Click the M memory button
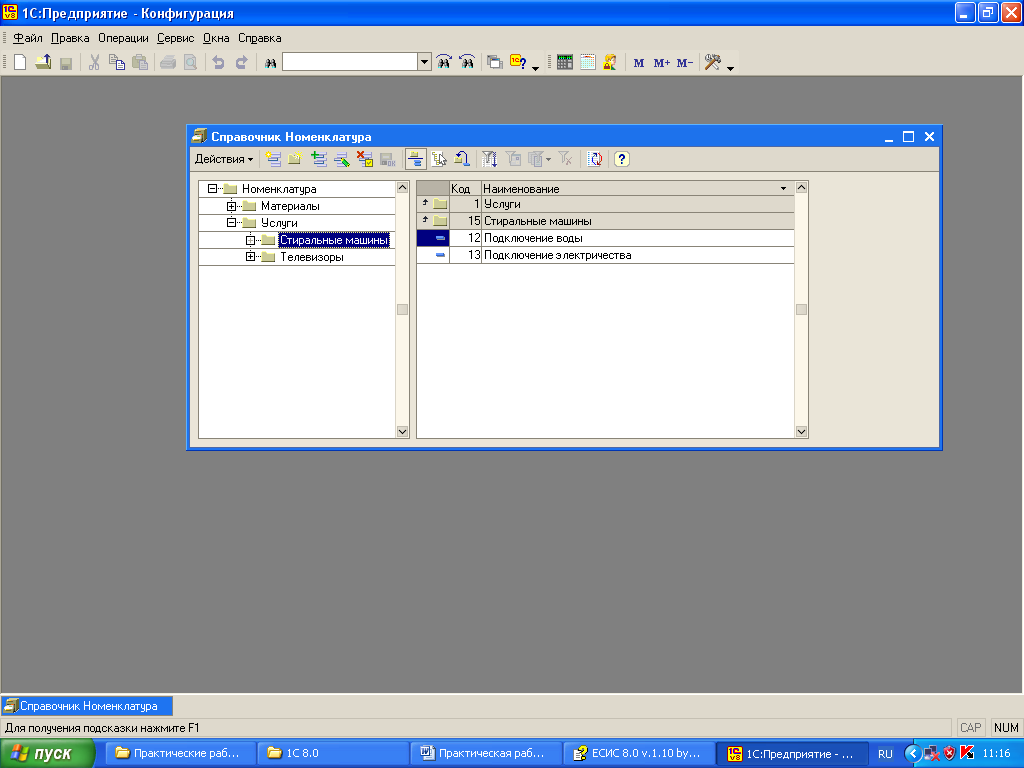Screen dimensions: 1024x768 pos(639,63)
